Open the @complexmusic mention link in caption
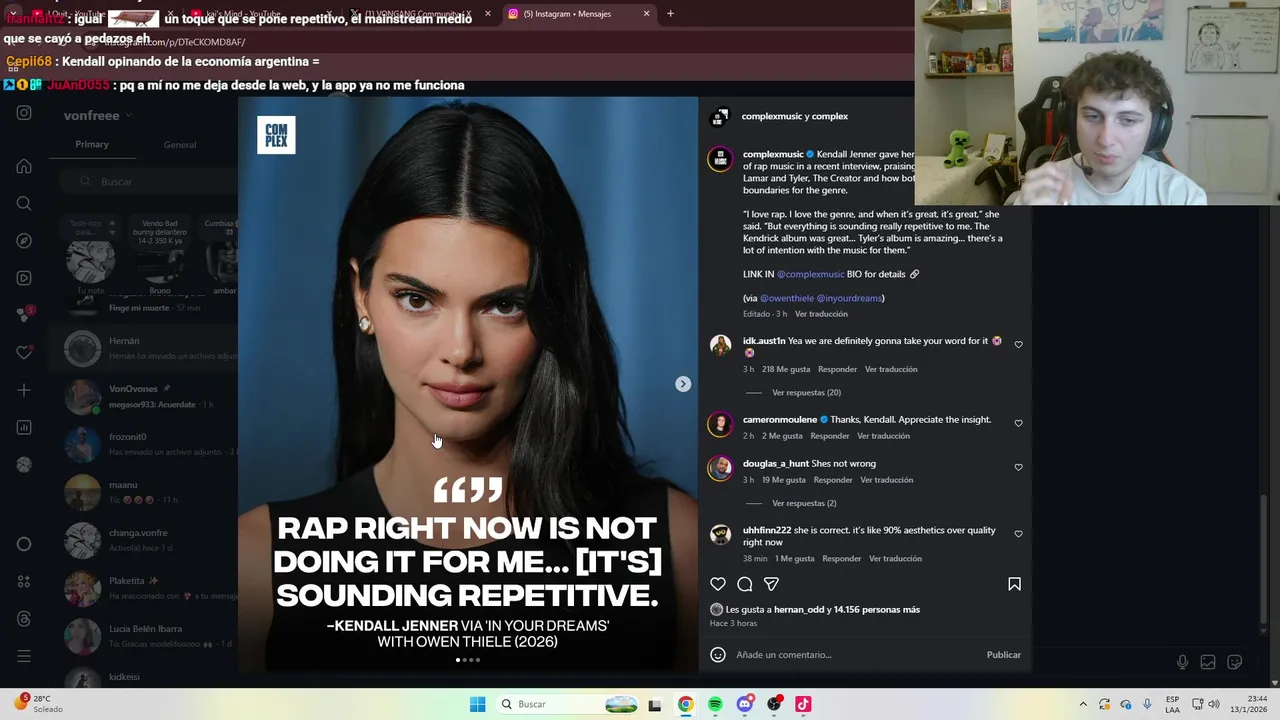This screenshot has height=720, width=1280. tap(811, 274)
